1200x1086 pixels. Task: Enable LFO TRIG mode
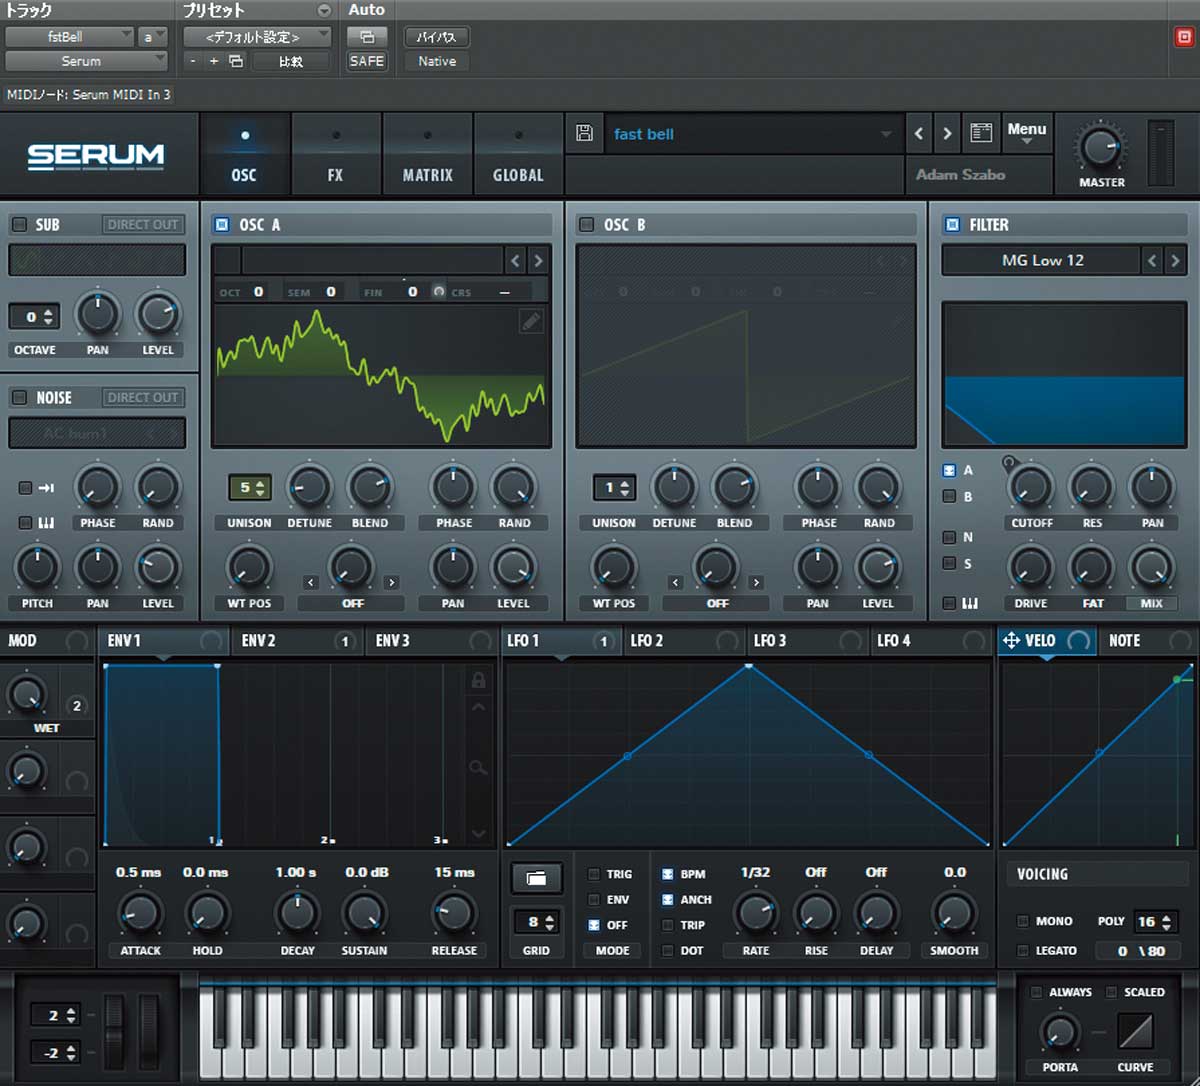click(x=595, y=874)
